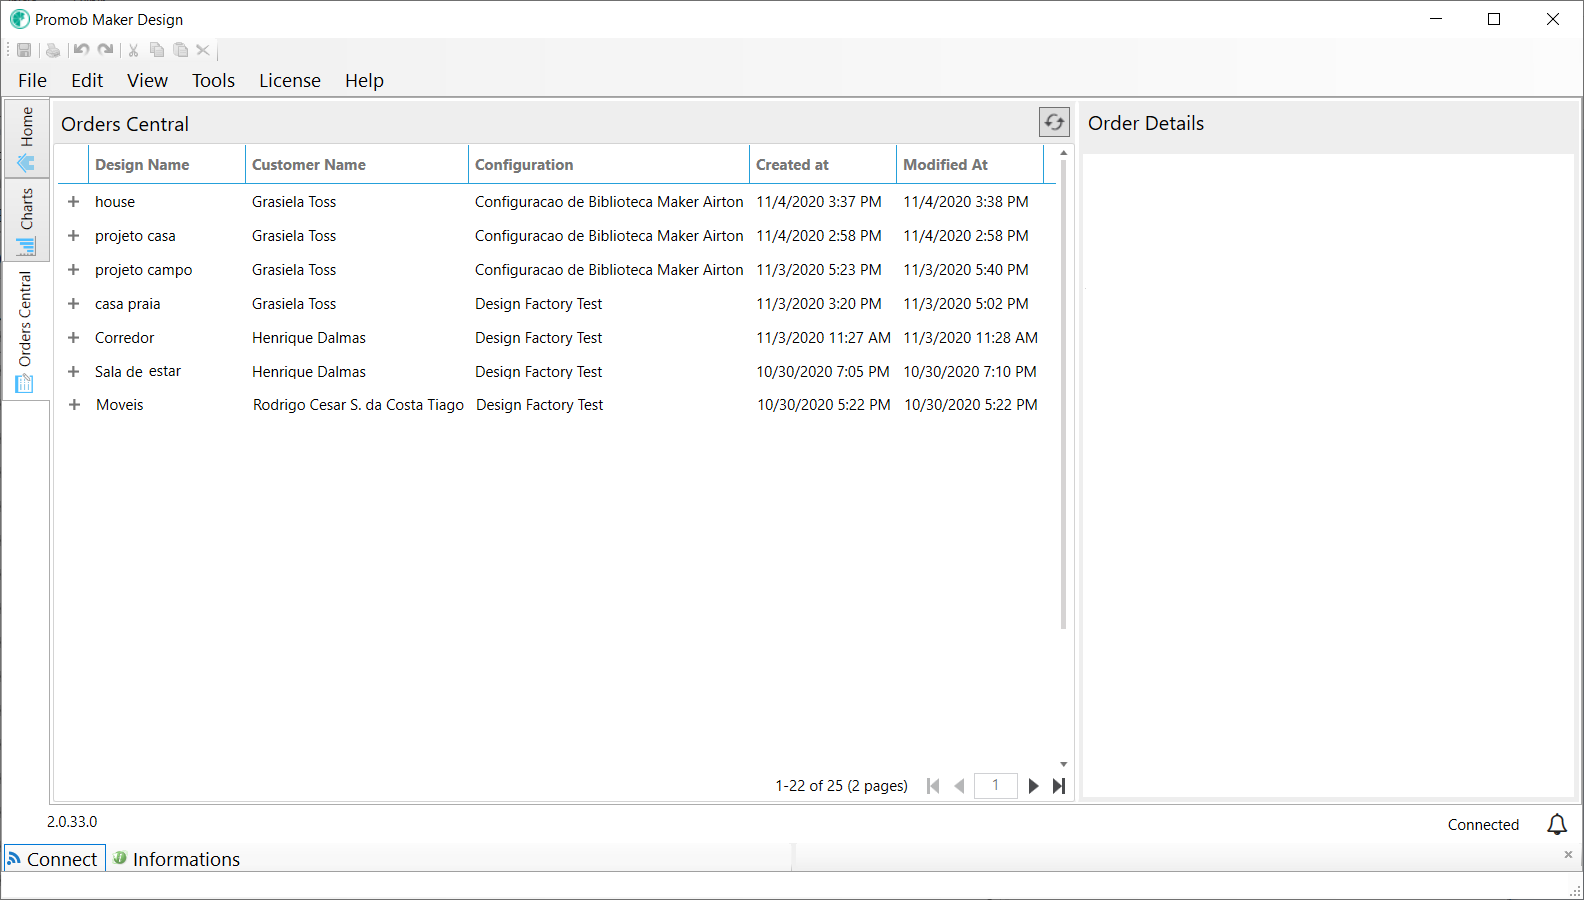This screenshot has width=1584, height=900.
Task: Expand the 'Moveis' order row
Action: (74, 405)
